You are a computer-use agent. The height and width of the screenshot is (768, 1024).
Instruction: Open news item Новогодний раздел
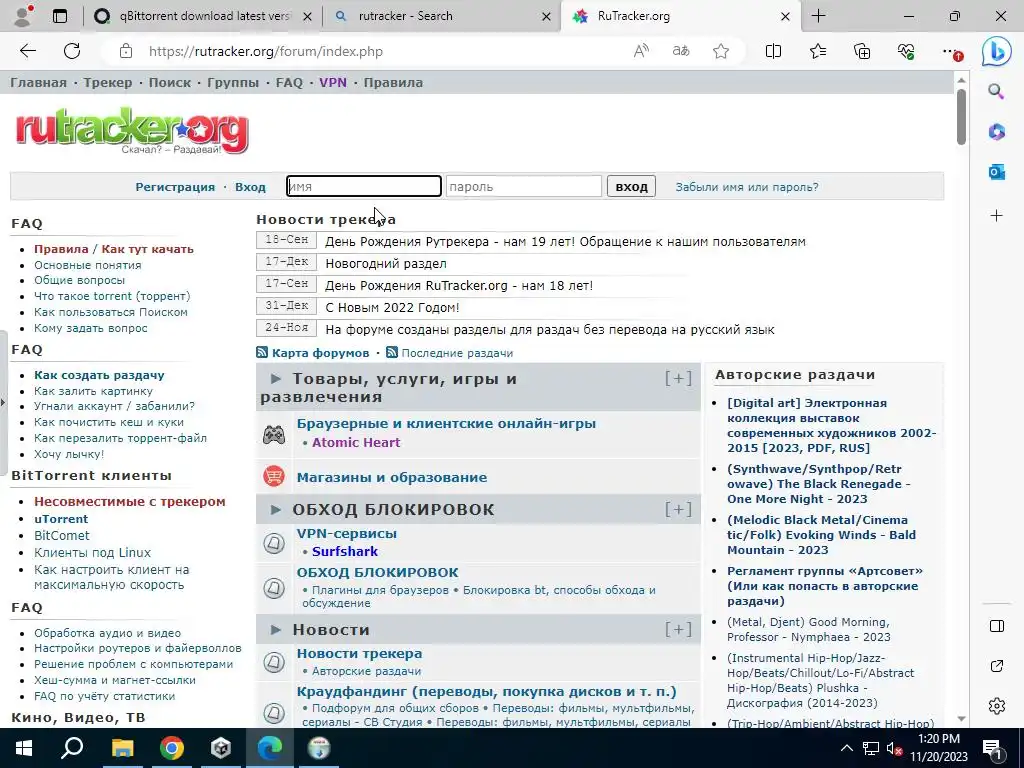pos(386,264)
